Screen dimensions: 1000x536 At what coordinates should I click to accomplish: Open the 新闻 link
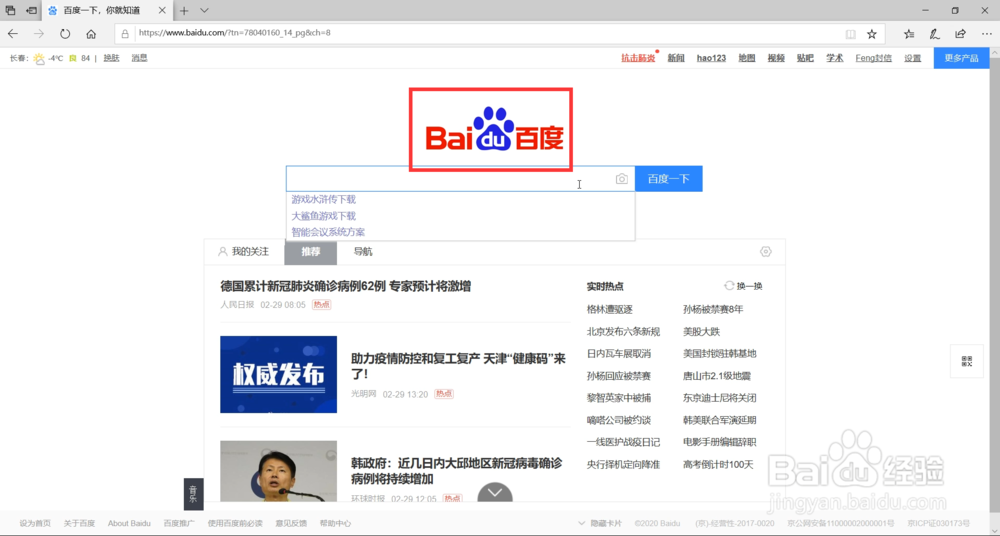pyautogui.click(x=676, y=58)
